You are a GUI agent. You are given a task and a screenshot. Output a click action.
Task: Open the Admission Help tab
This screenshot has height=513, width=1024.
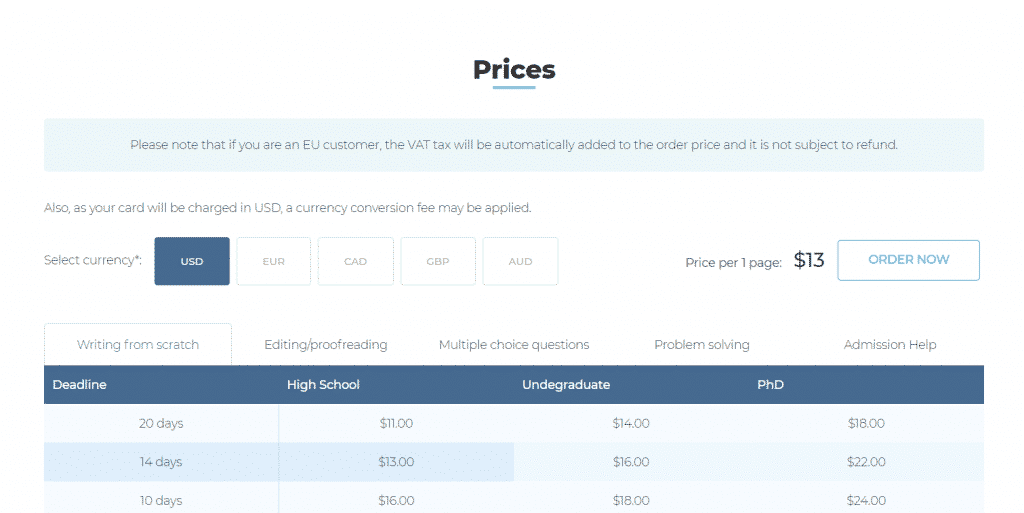pos(889,344)
